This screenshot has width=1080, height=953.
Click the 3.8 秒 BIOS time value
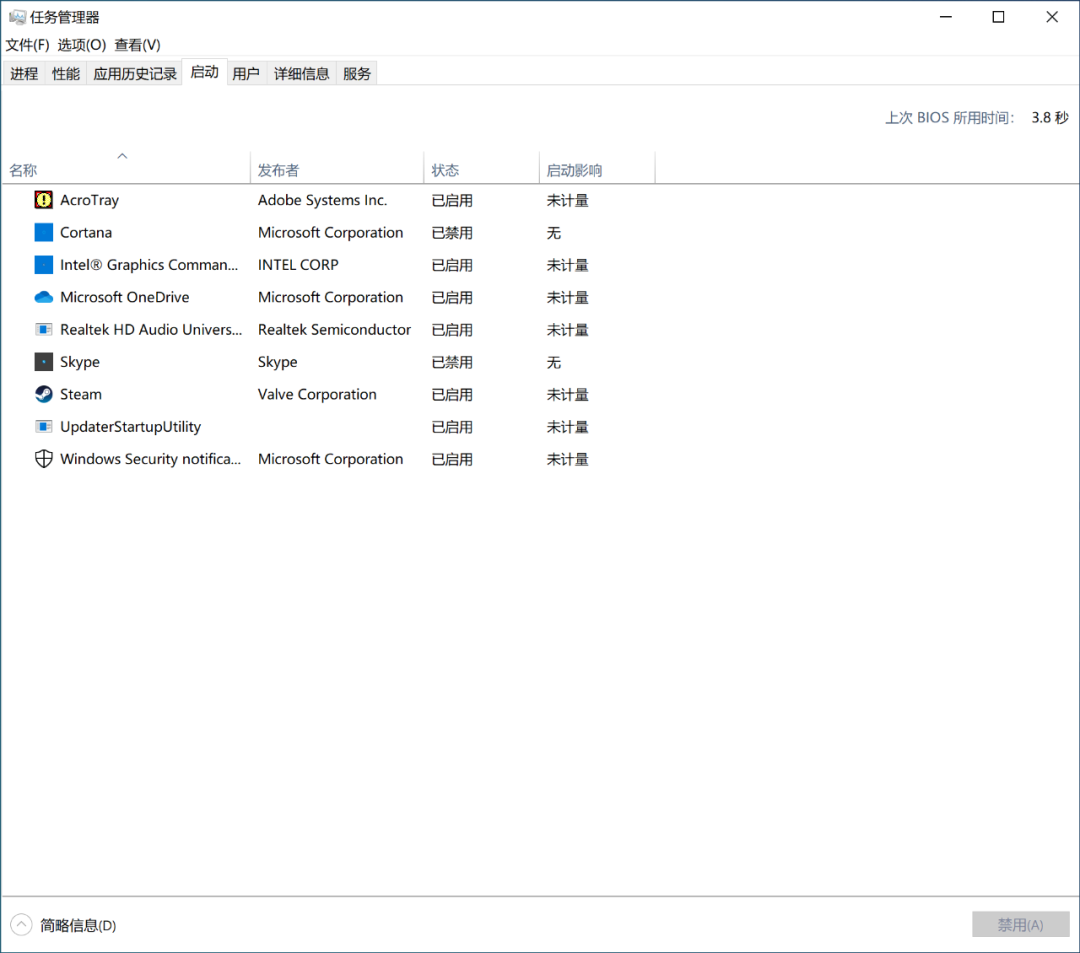(x=1050, y=118)
